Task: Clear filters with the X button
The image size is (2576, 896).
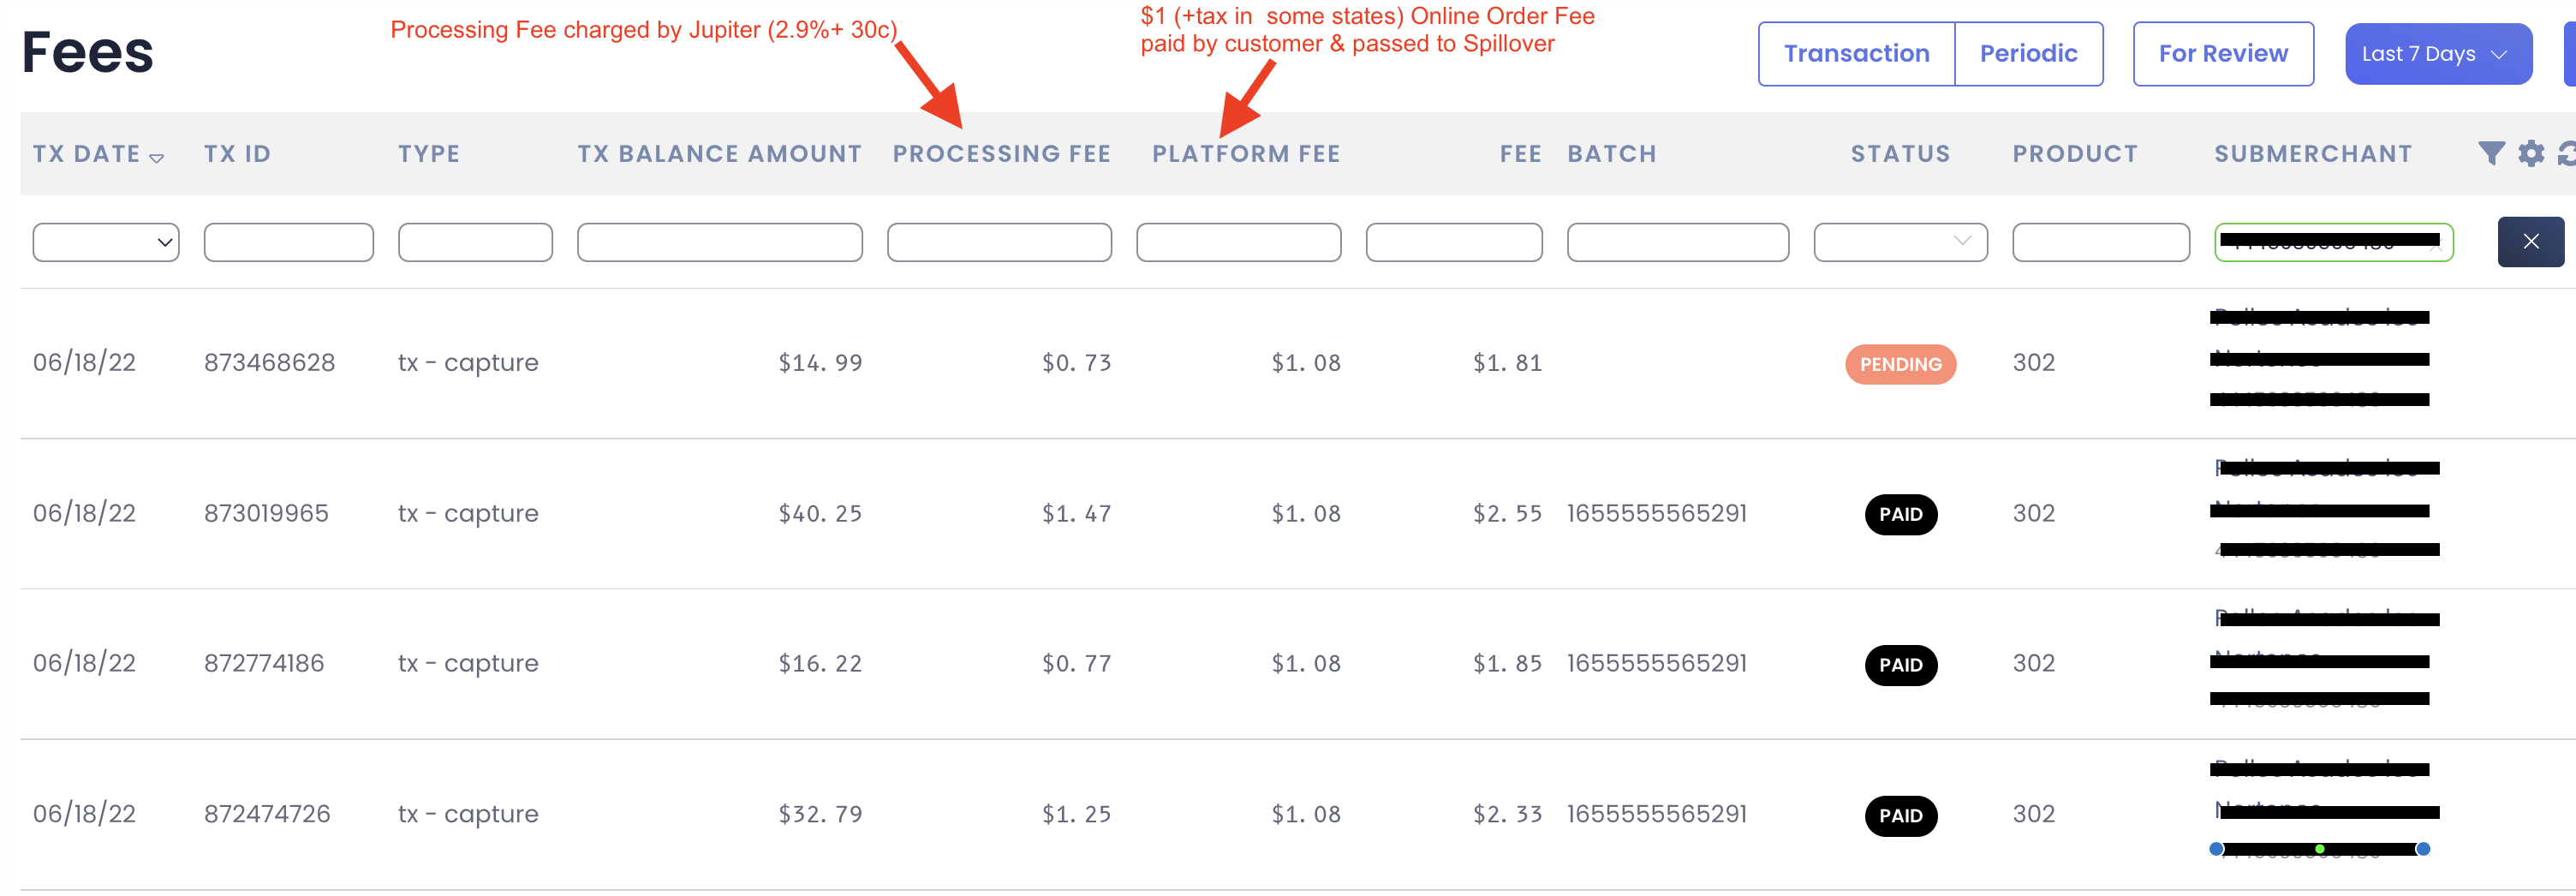Action: [x=2530, y=242]
